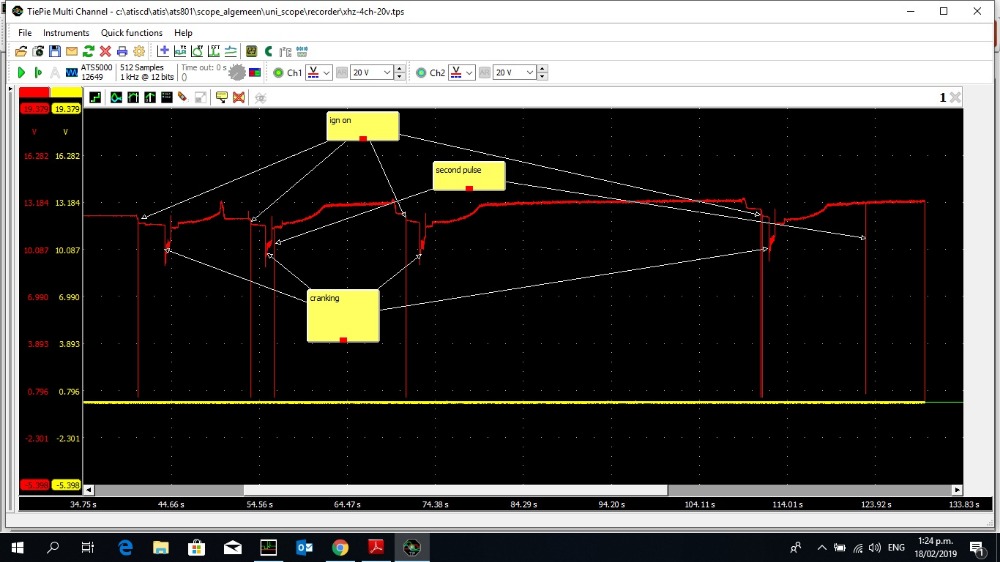The width and height of the screenshot is (1000, 562).
Task: Open the Instruments menu
Action: [66, 33]
